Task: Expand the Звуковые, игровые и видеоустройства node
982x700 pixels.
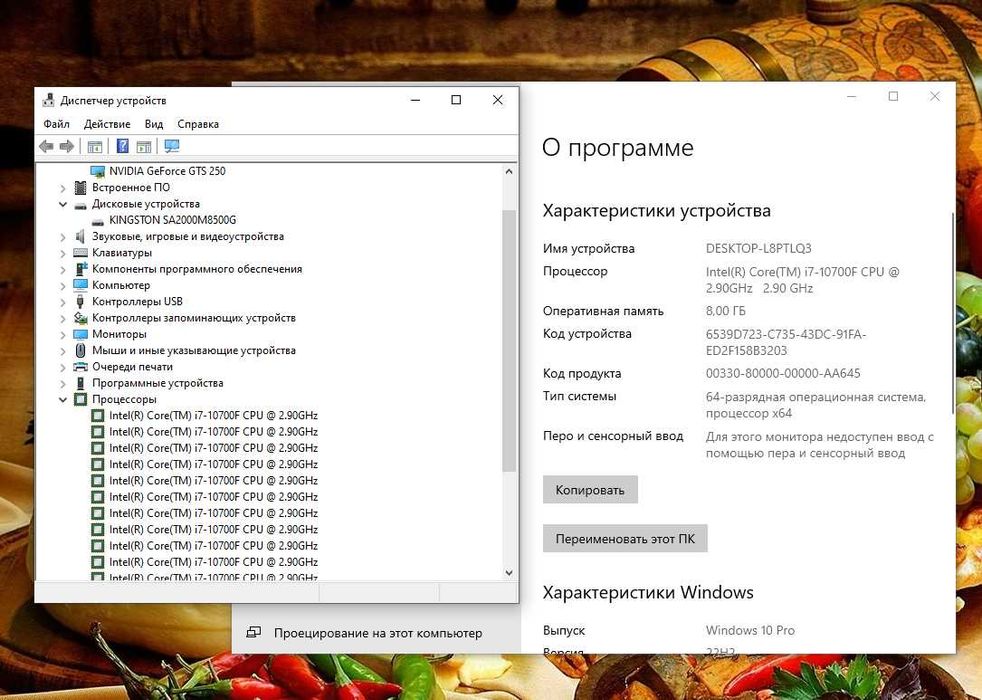Action: 63,237
